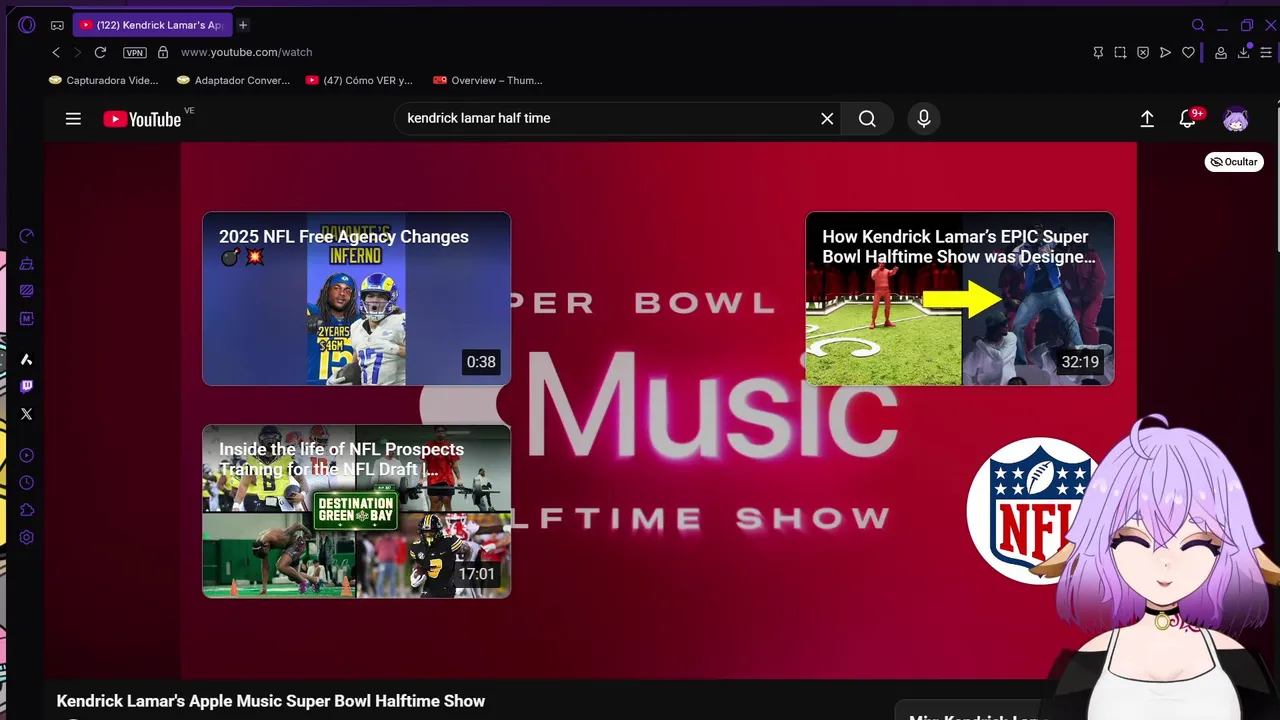Viewport: 1280px width, 720px height.
Task: Click the YouTube search box text
Action: tap(479, 118)
